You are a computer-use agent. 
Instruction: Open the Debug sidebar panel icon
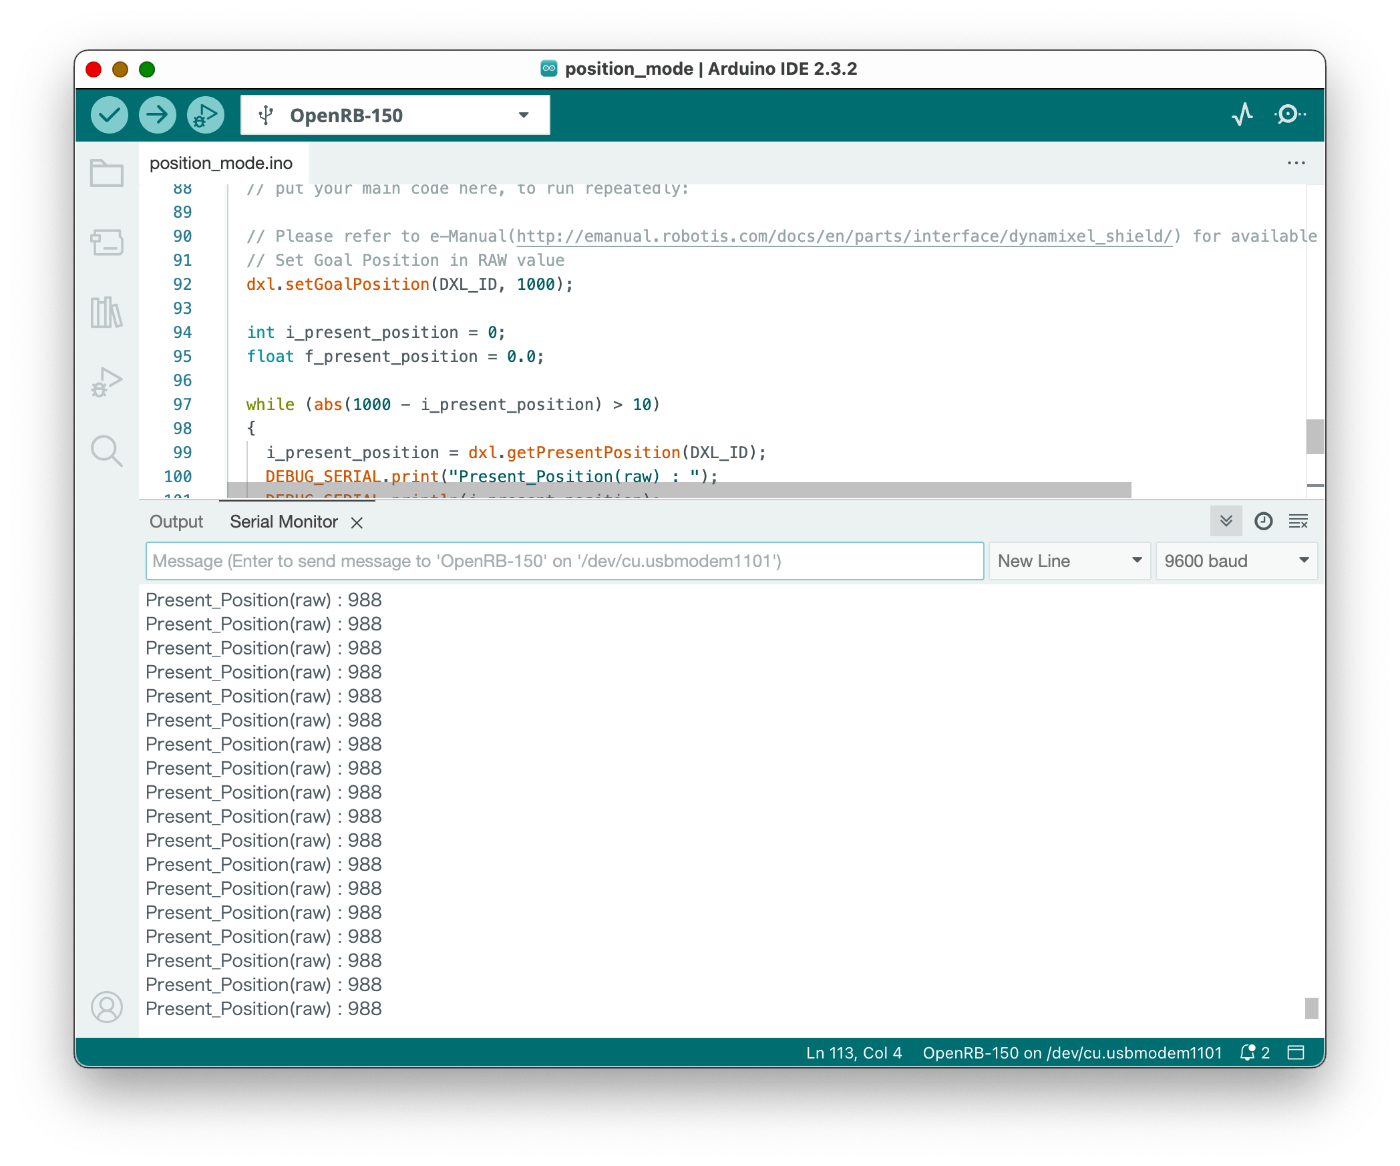tap(107, 382)
